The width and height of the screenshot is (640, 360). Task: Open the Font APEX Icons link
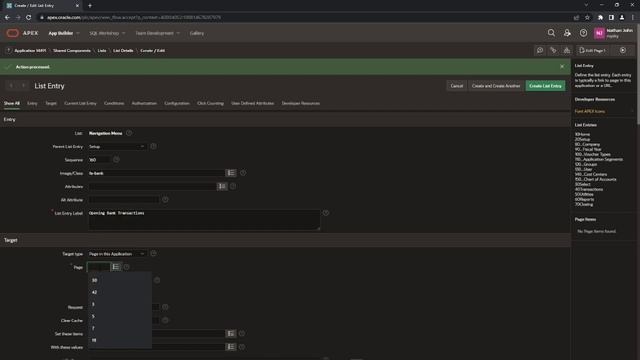(x=590, y=111)
